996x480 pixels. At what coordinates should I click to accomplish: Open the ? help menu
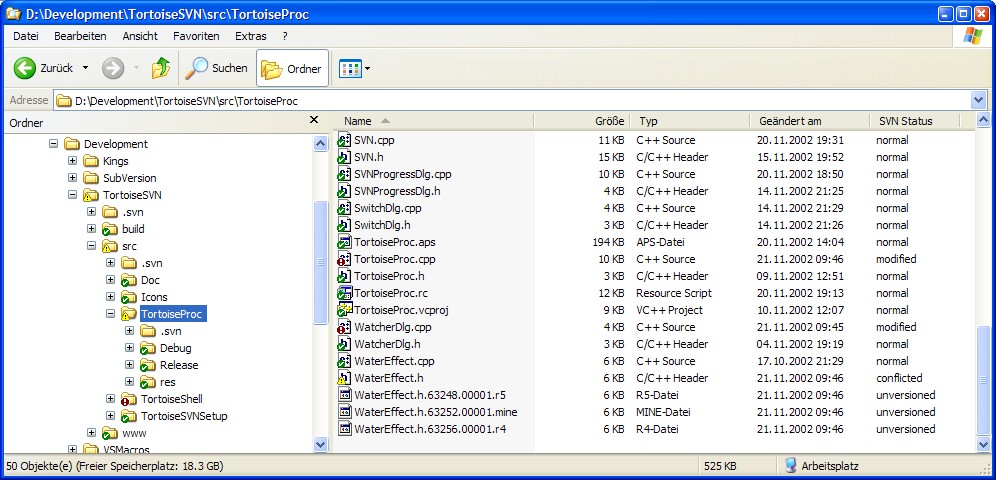pos(285,36)
